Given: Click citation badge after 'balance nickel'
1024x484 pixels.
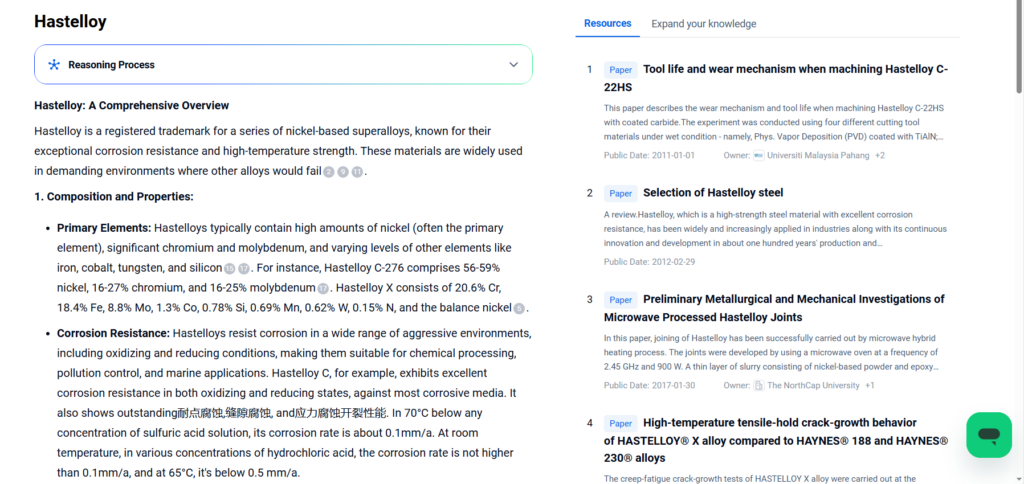Looking at the screenshot, I should [x=519, y=309].
